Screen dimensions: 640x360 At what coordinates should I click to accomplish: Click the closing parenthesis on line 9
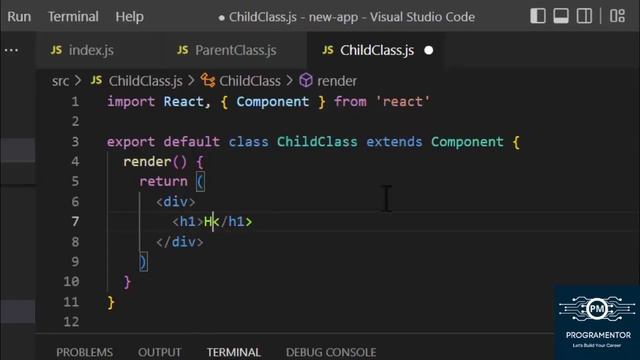click(143, 262)
